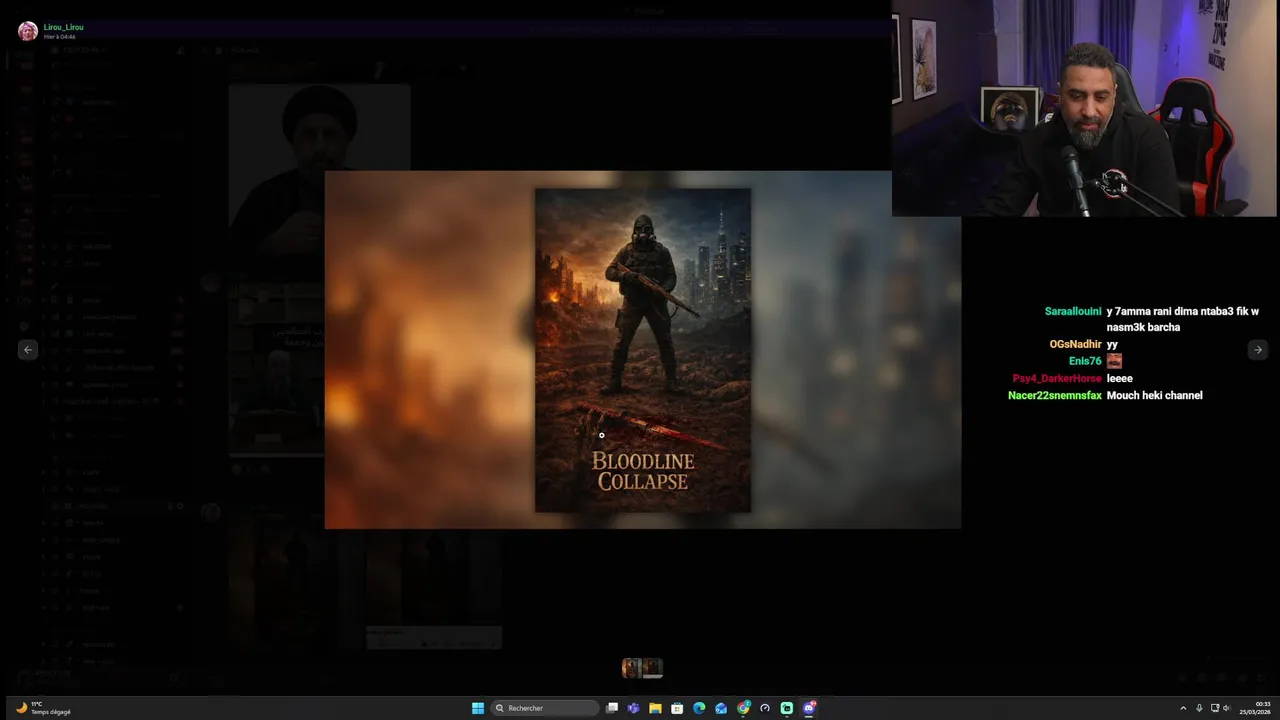Open the green streaming app in taskbar
This screenshot has width=1280, height=720.
[787, 708]
